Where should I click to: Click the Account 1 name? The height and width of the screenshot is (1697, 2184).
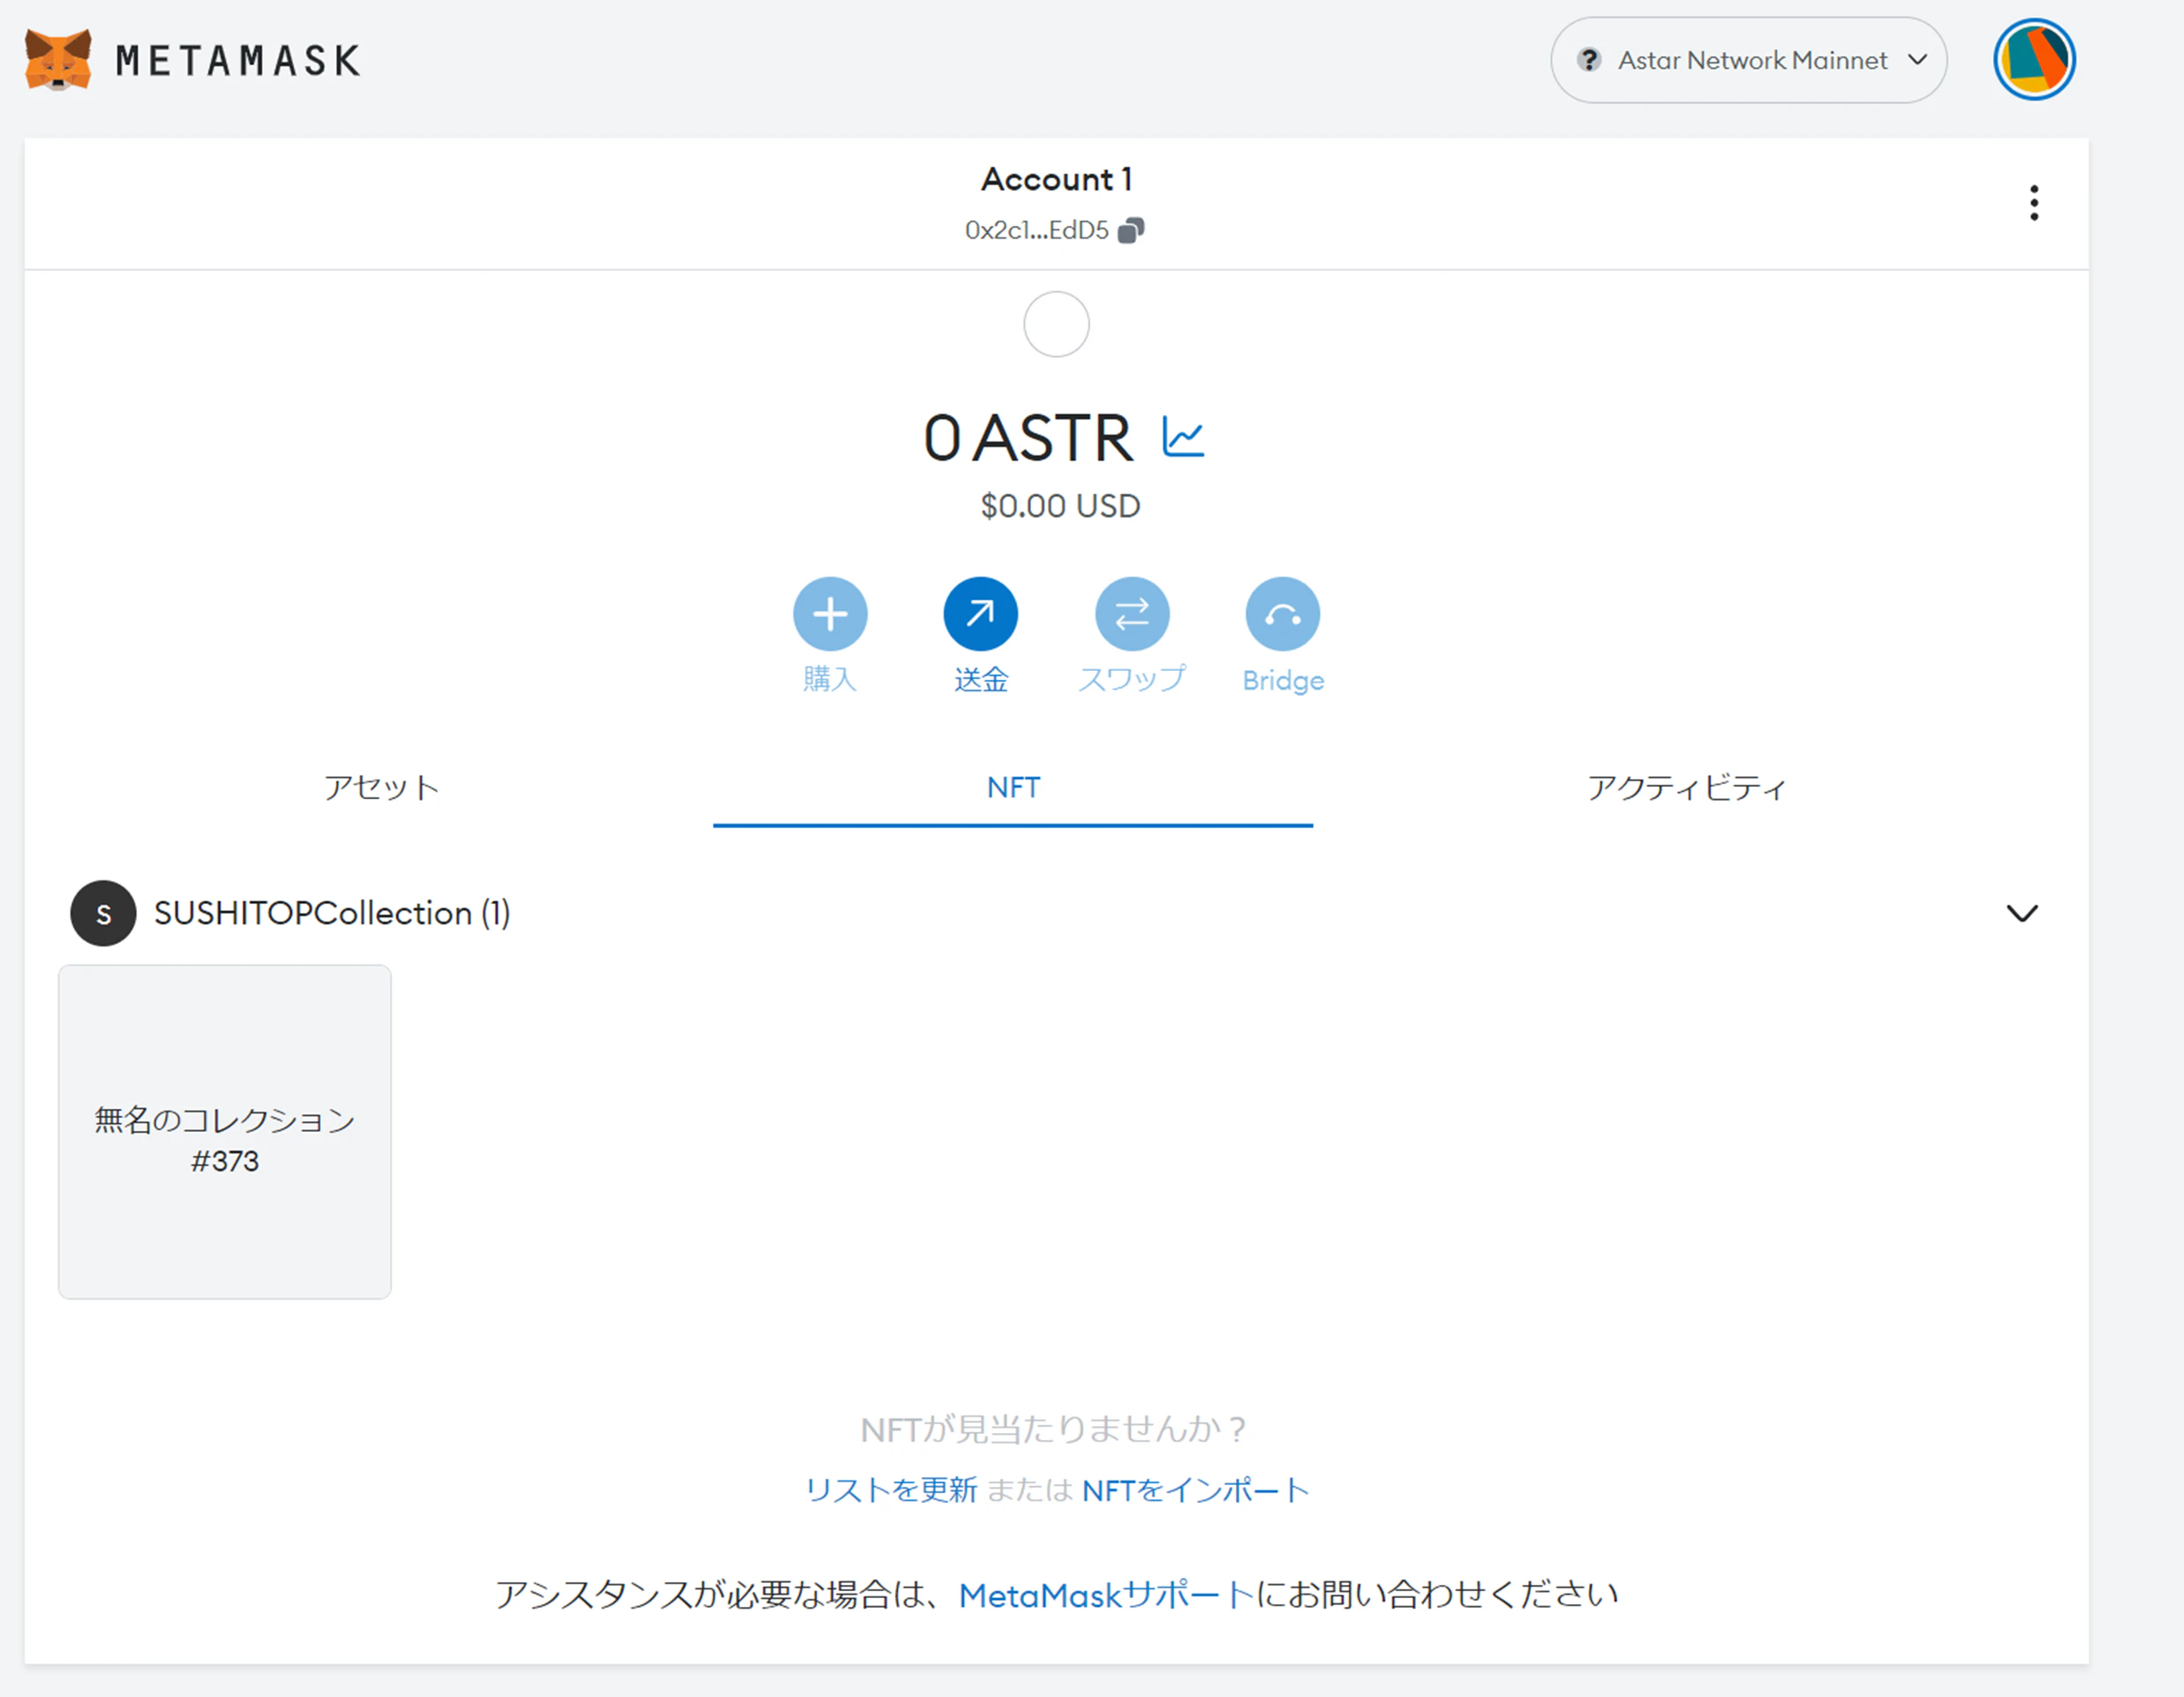coord(1056,179)
